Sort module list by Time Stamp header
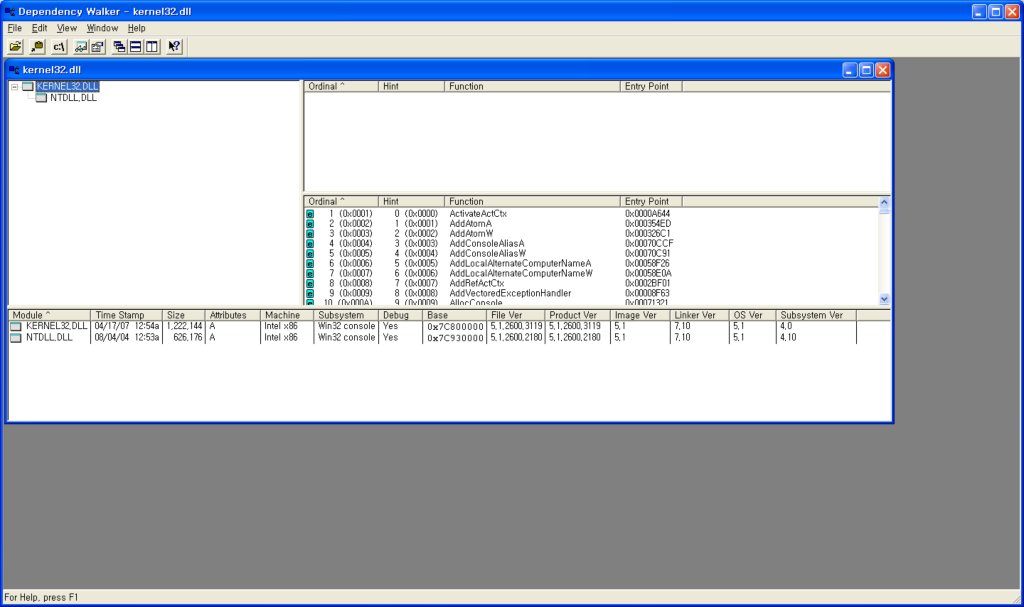The width and height of the screenshot is (1024, 607). [126, 315]
